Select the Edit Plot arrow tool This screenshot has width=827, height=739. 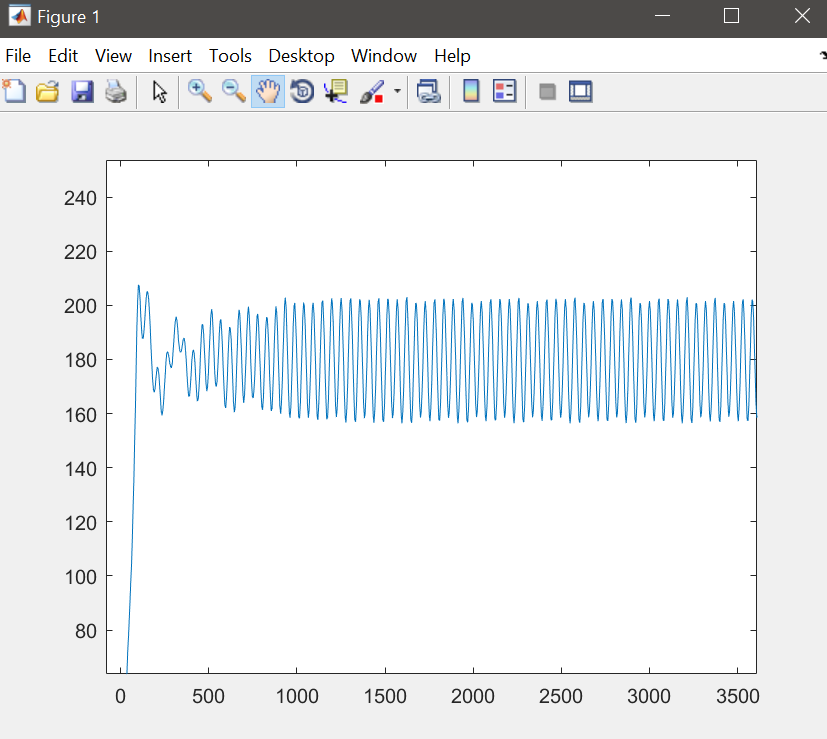pyautogui.click(x=159, y=92)
